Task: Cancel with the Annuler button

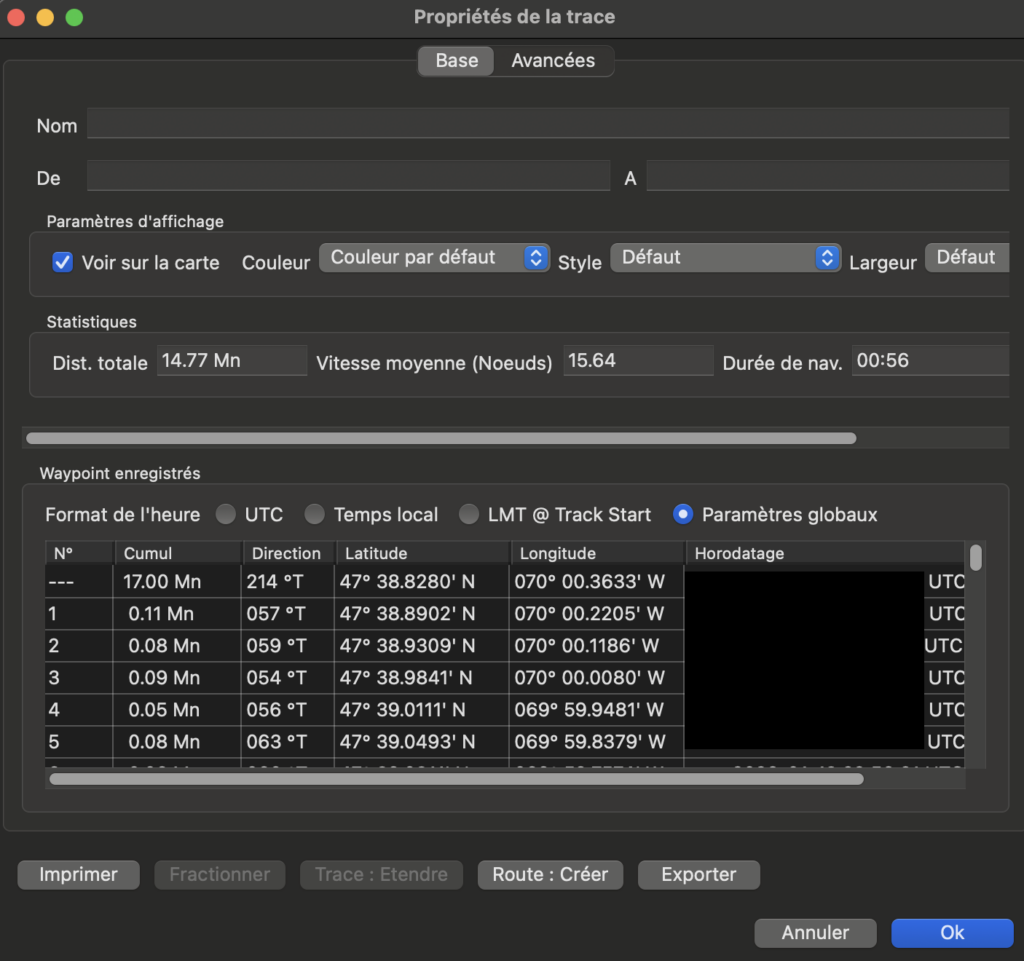Action: click(x=815, y=933)
